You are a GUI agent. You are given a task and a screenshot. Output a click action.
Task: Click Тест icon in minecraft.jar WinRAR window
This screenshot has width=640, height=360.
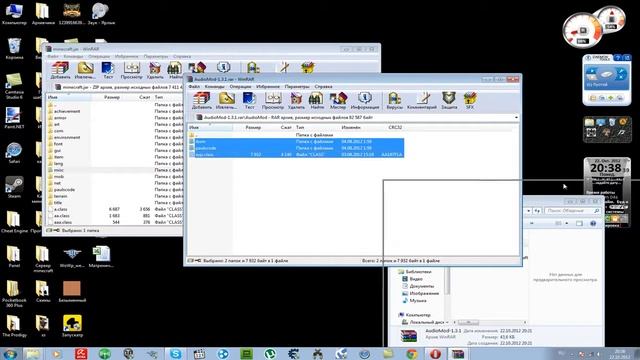108,70
